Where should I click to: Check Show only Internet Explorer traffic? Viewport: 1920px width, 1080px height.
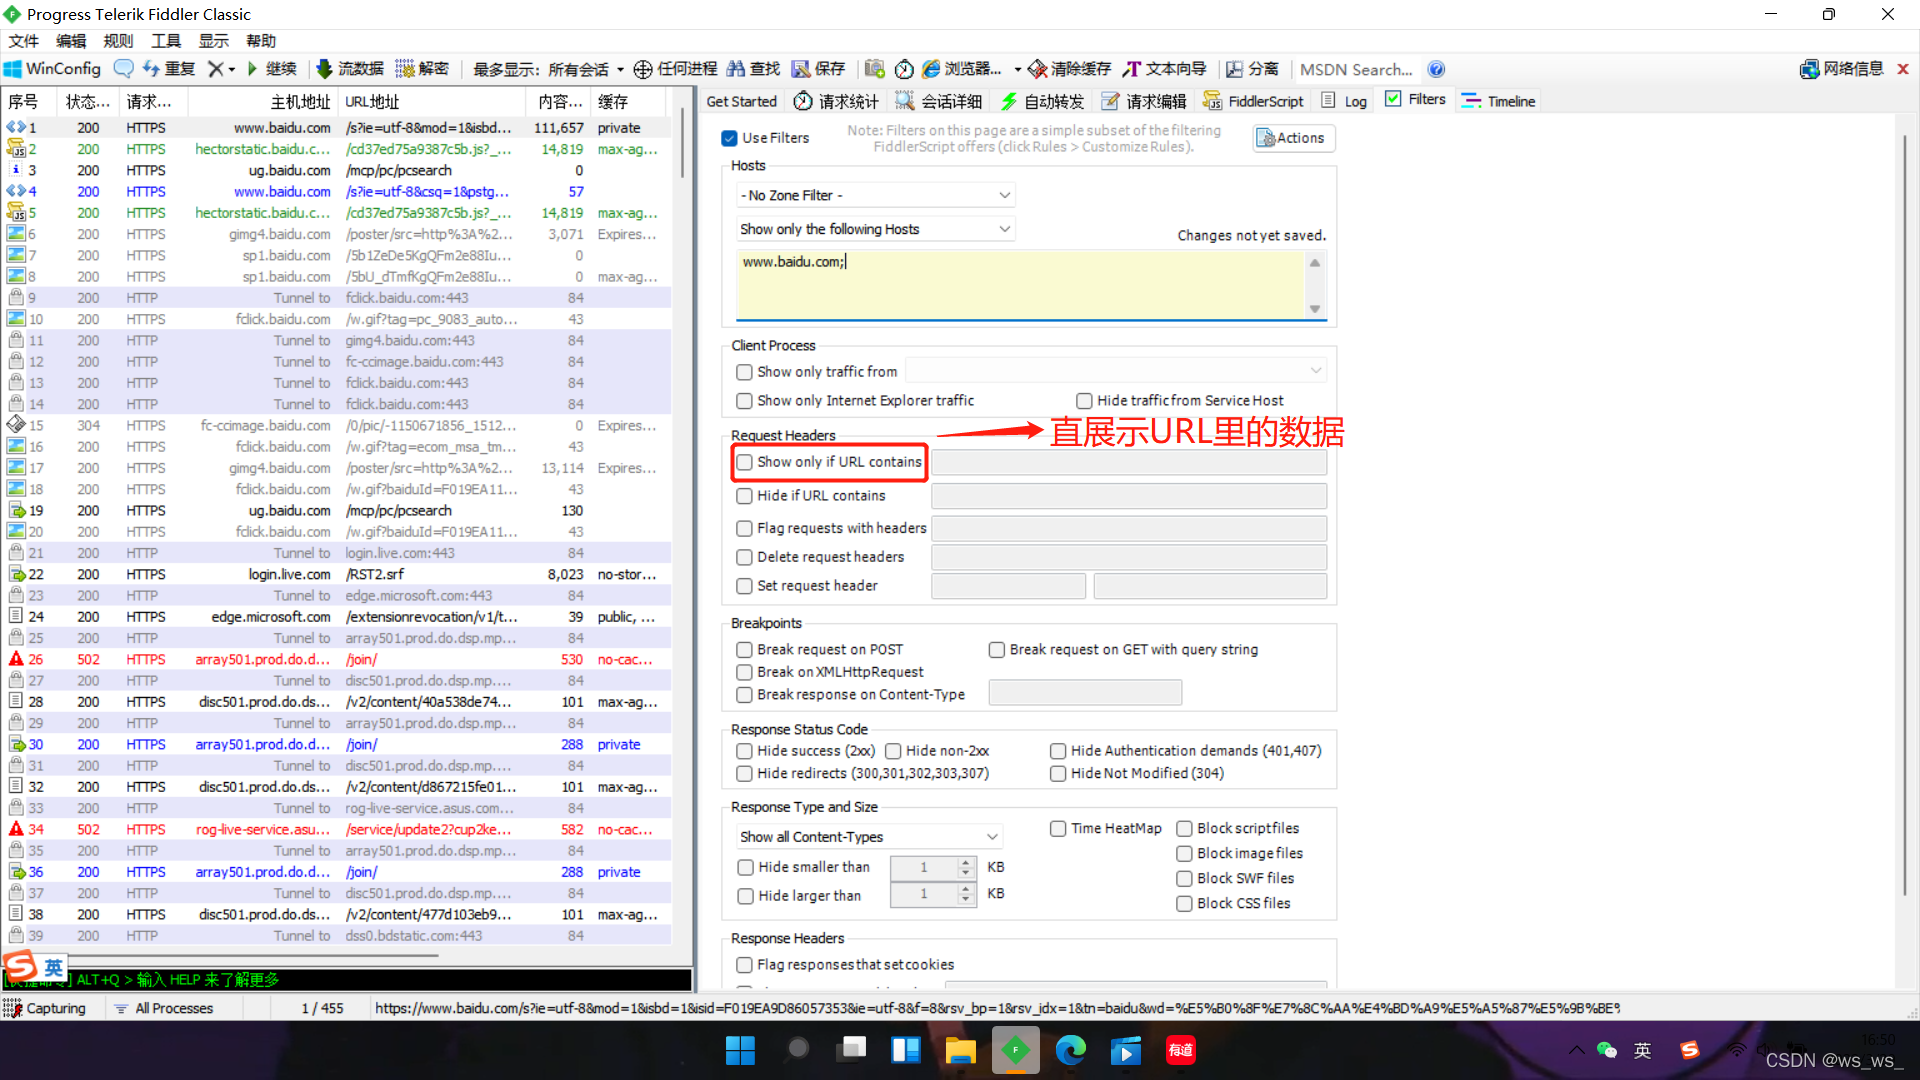tap(744, 401)
